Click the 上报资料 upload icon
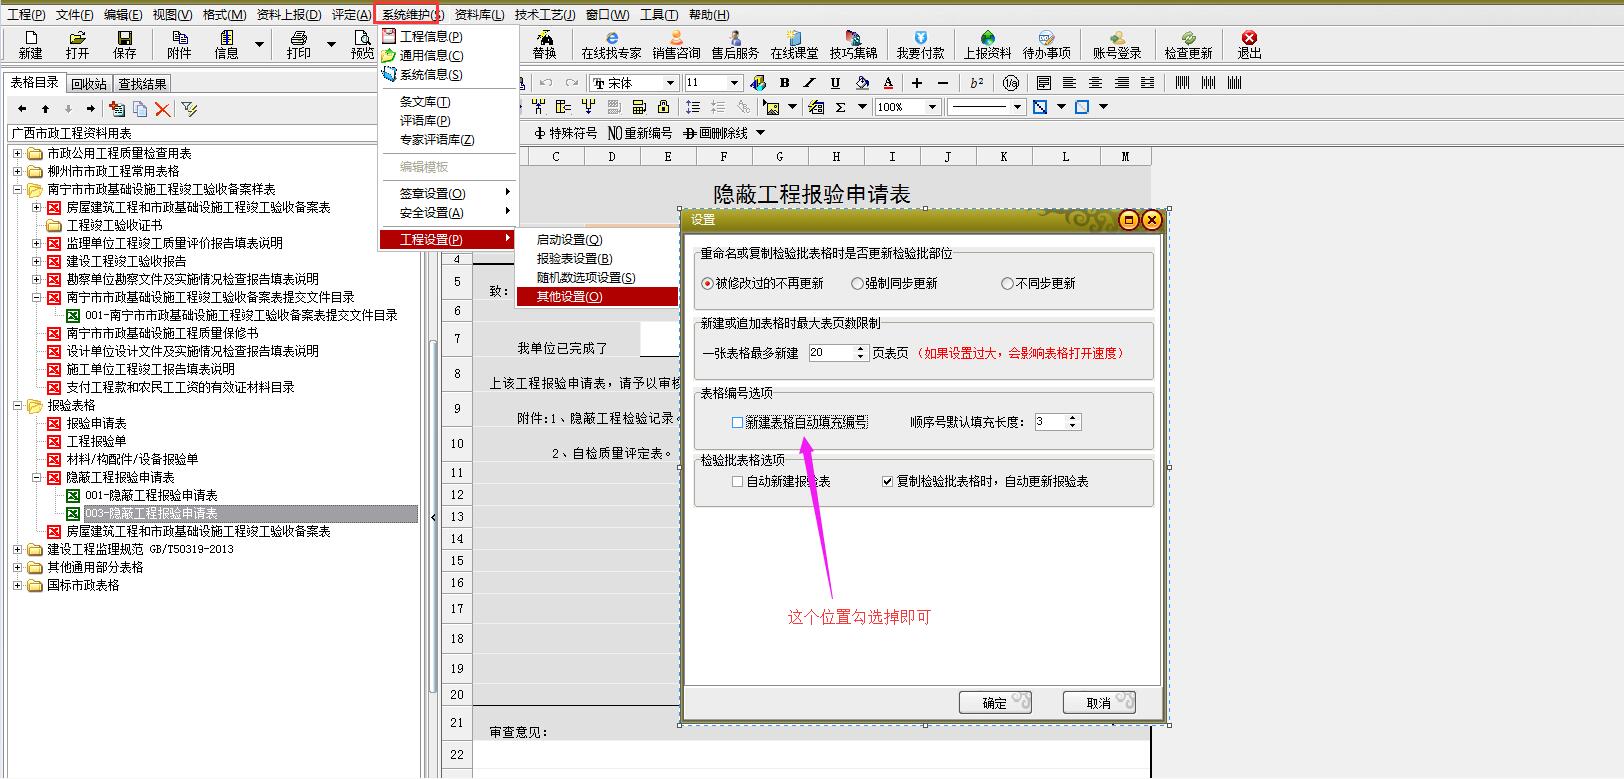1624x779 pixels. click(987, 44)
